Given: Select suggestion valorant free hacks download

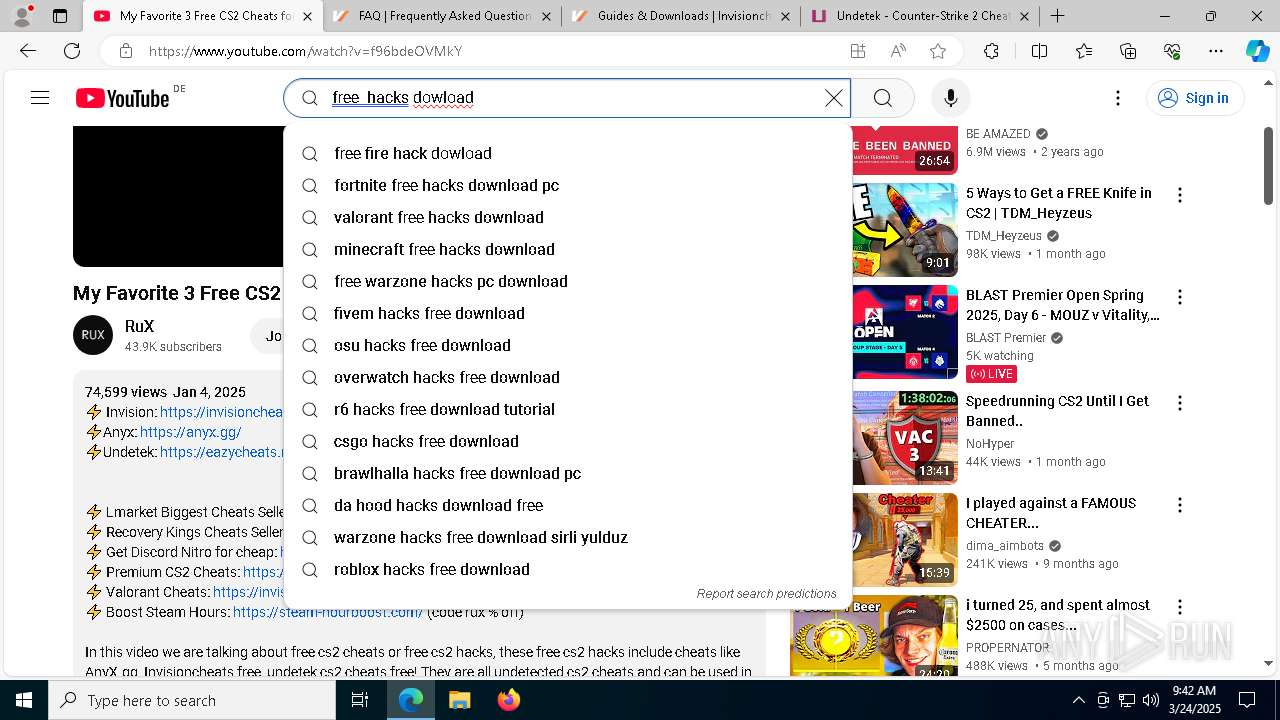Looking at the screenshot, I should pos(567,217).
